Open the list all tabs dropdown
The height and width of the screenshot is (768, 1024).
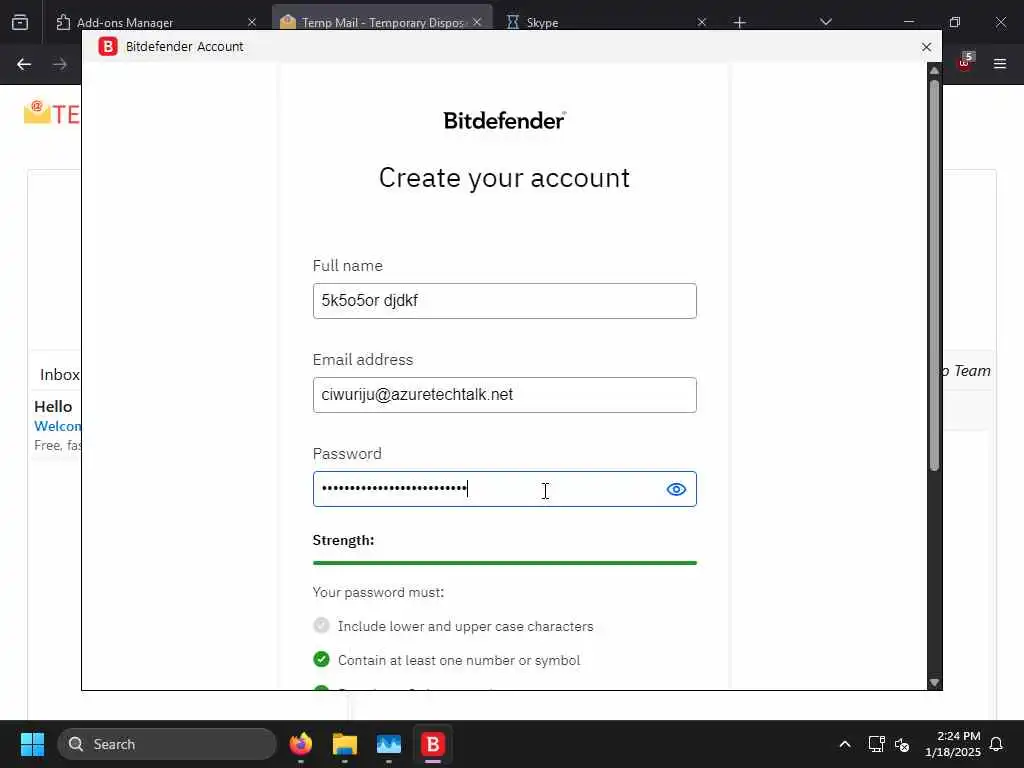[x=825, y=22]
